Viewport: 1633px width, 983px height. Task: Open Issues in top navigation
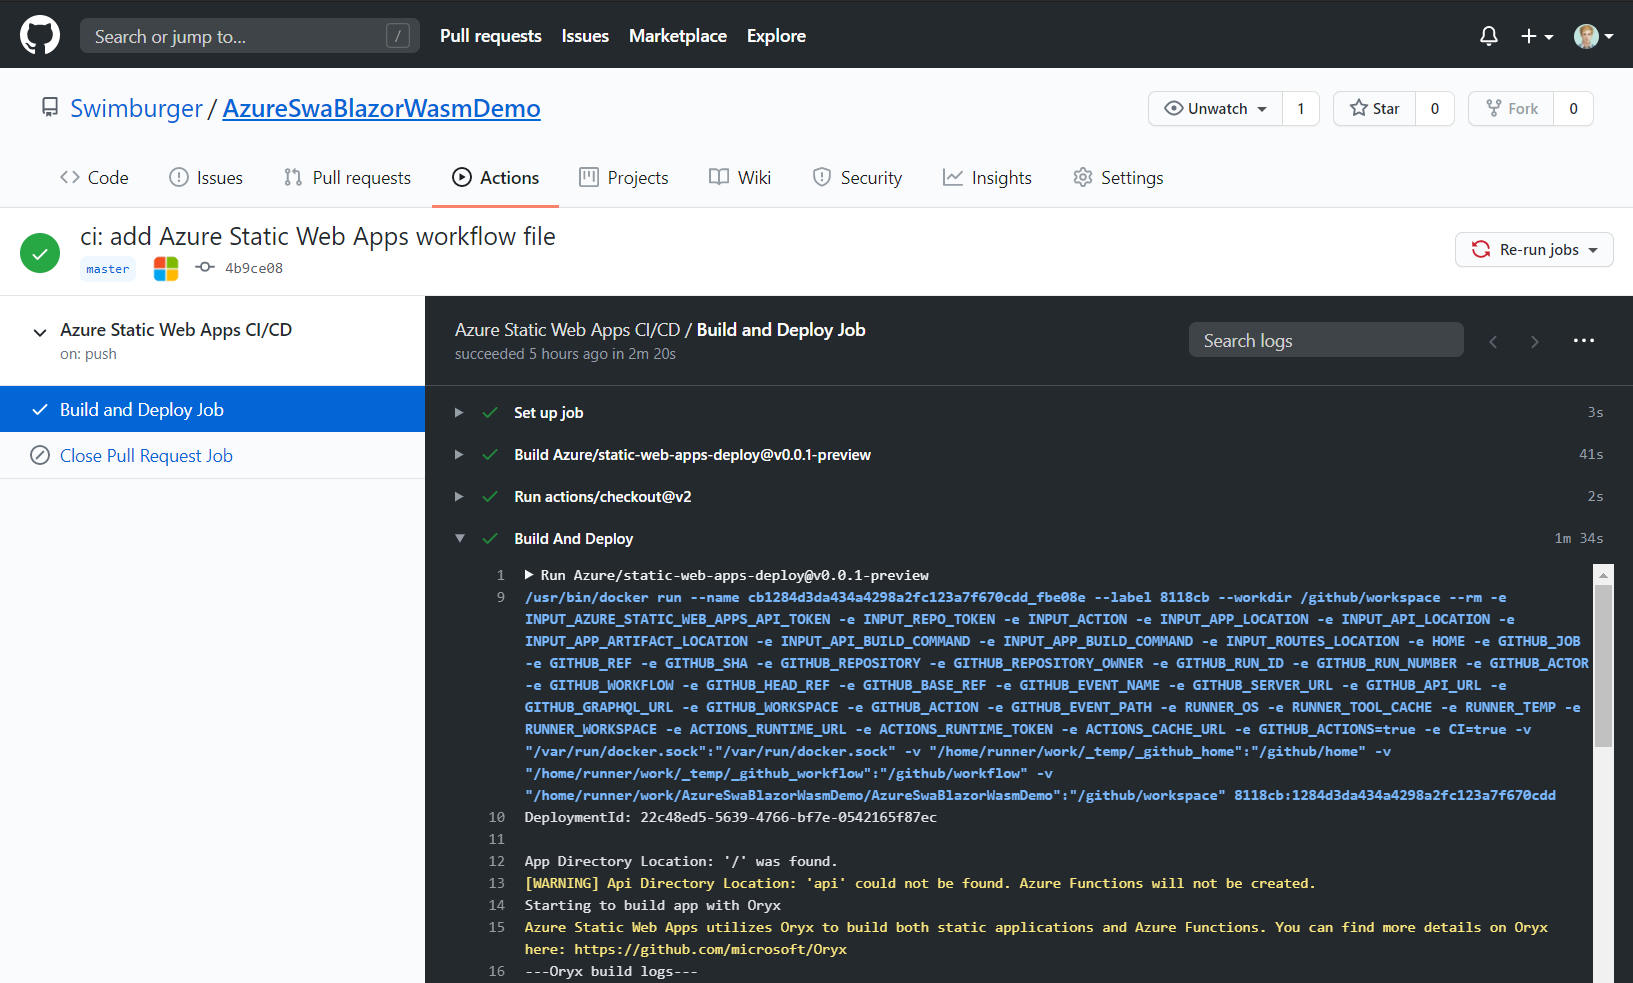tap(585, 36)
